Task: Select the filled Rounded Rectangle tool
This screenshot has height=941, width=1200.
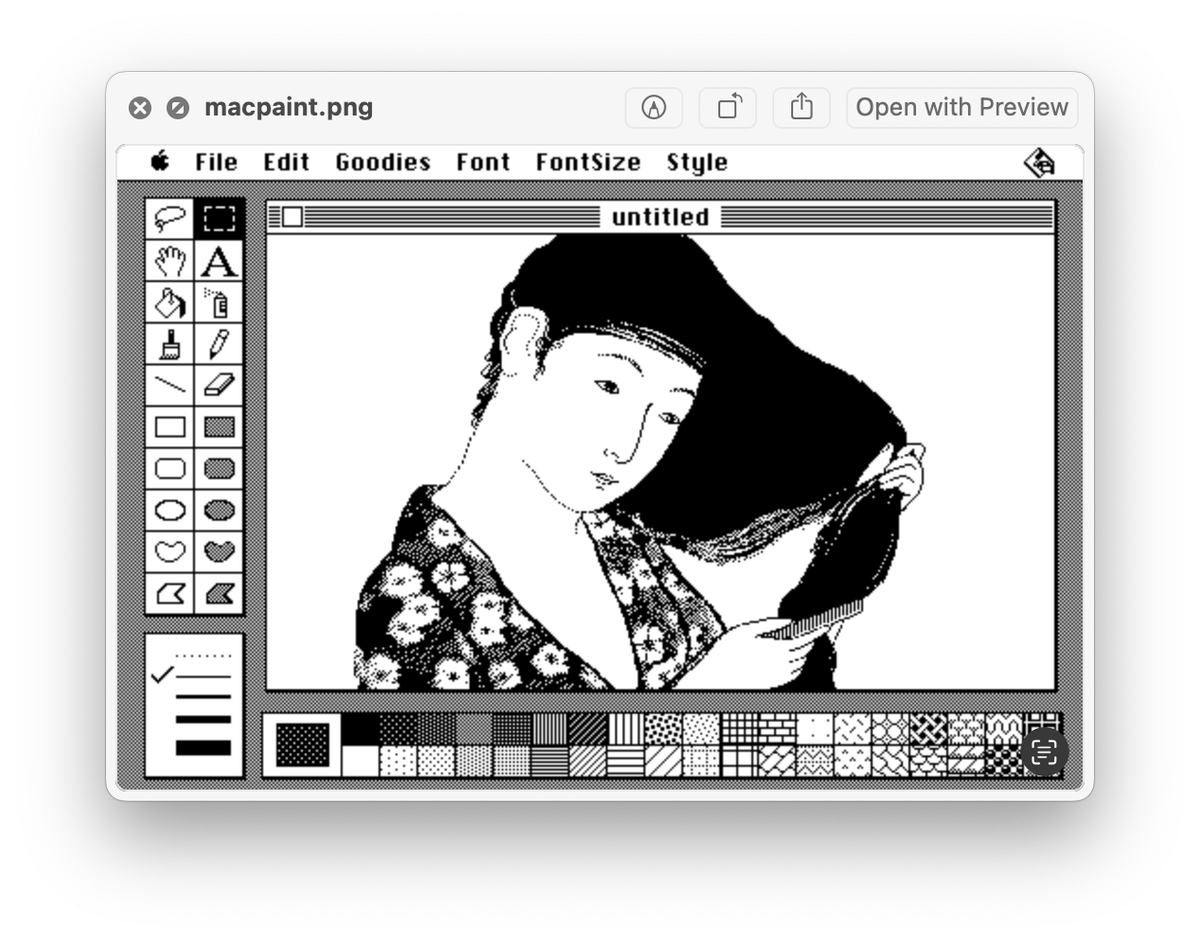Action: [x=219, y=468]
